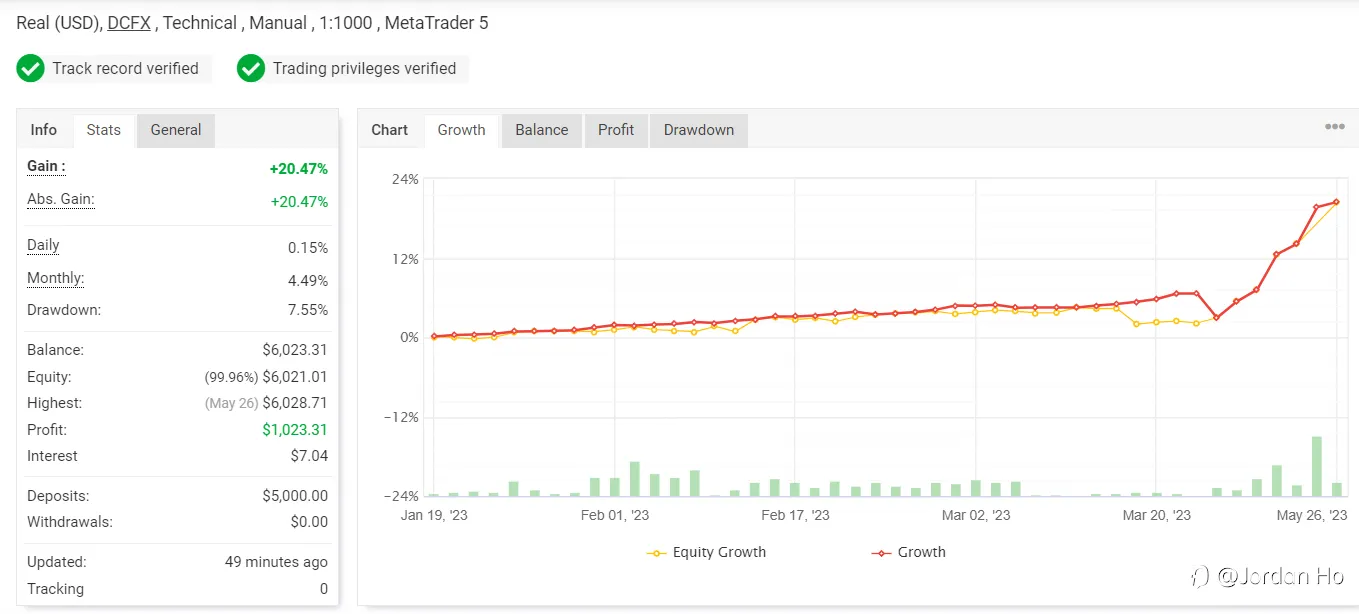Click the Jan 19, '23 axis label

point(434,516)
